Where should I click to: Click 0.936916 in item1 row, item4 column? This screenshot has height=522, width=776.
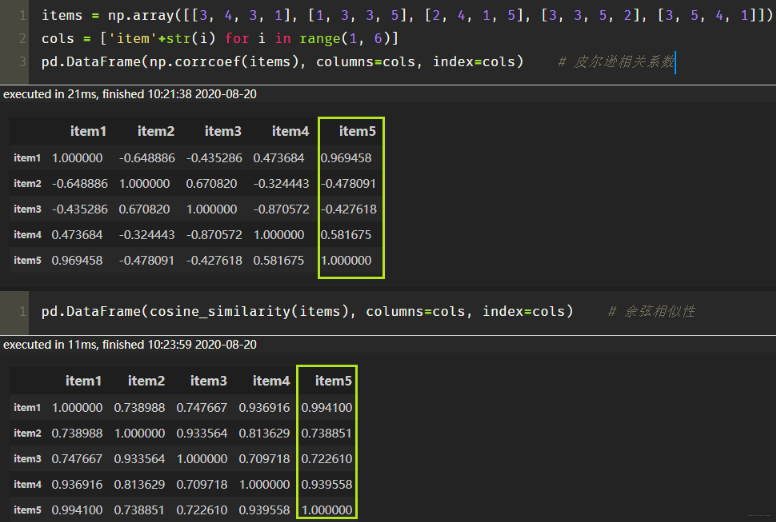tap(264, 407)
